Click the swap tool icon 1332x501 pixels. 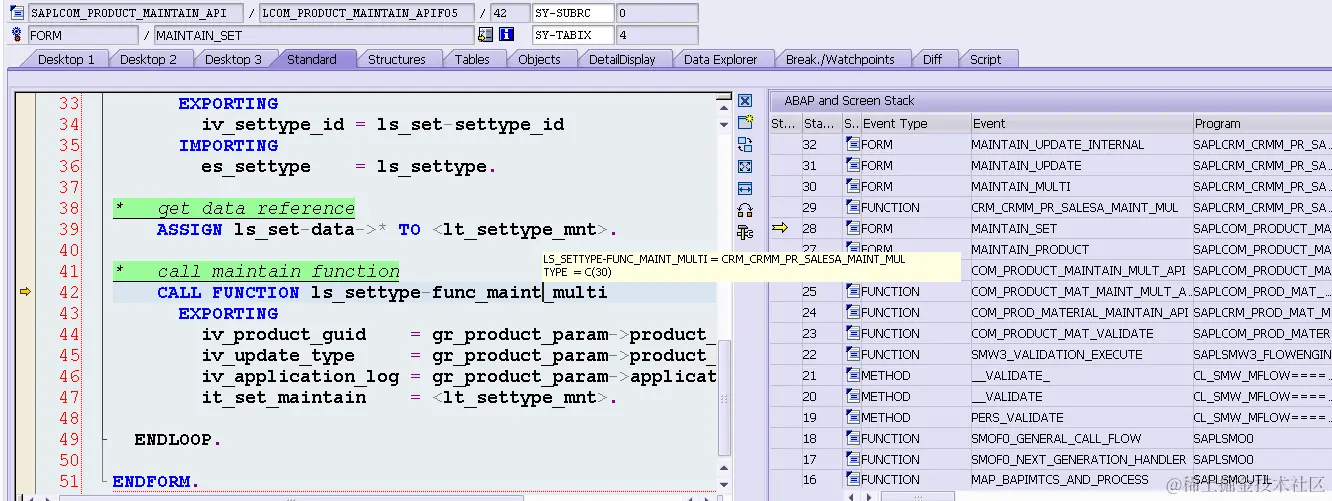click(744, 144)
